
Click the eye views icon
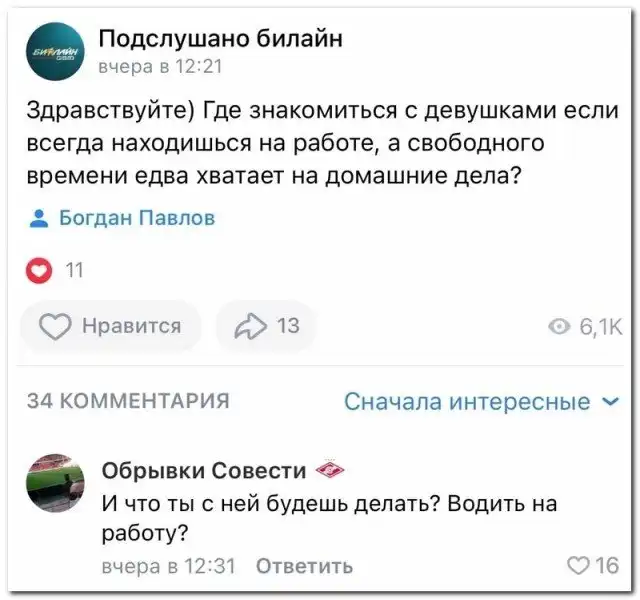click(x=563, y=327)
